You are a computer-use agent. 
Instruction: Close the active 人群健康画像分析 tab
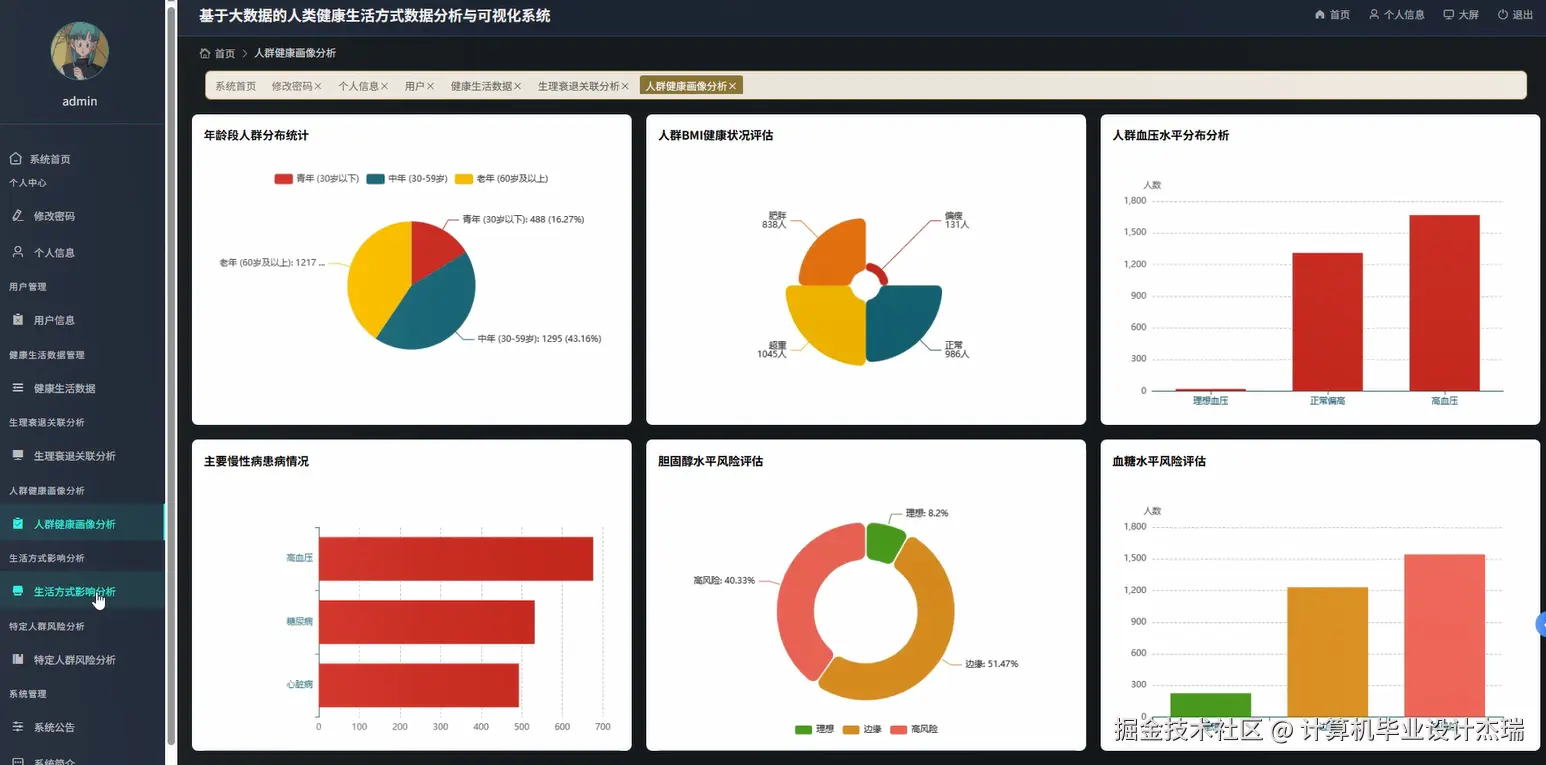pos(732,86)
